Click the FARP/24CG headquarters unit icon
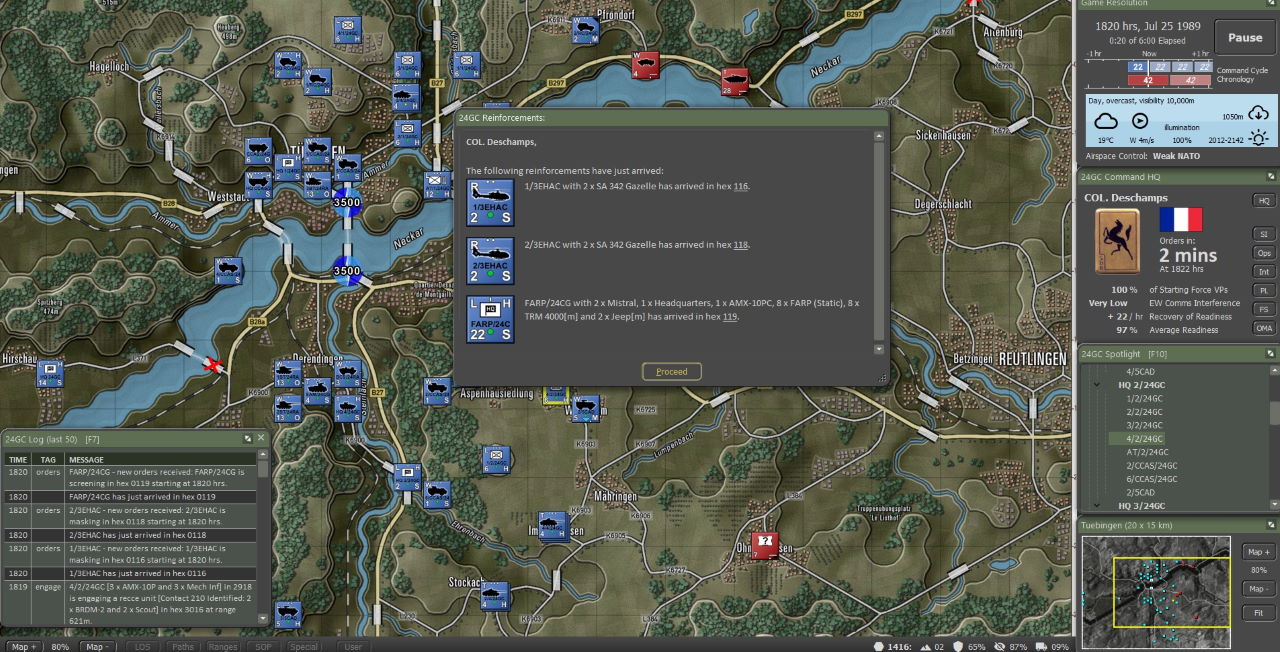Screen dimensions: 1280x652 pyautogui.click(x=490, y=318)
